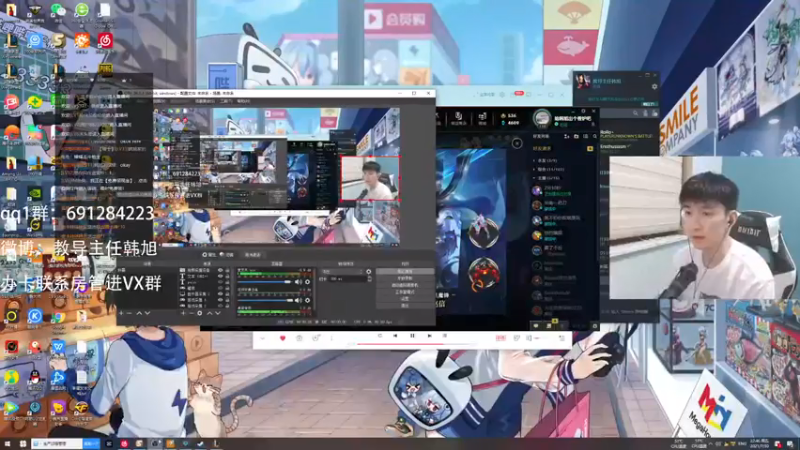Open the League client settings gear at bottom right
Screen dimensions: 800x450
point(594,326)
